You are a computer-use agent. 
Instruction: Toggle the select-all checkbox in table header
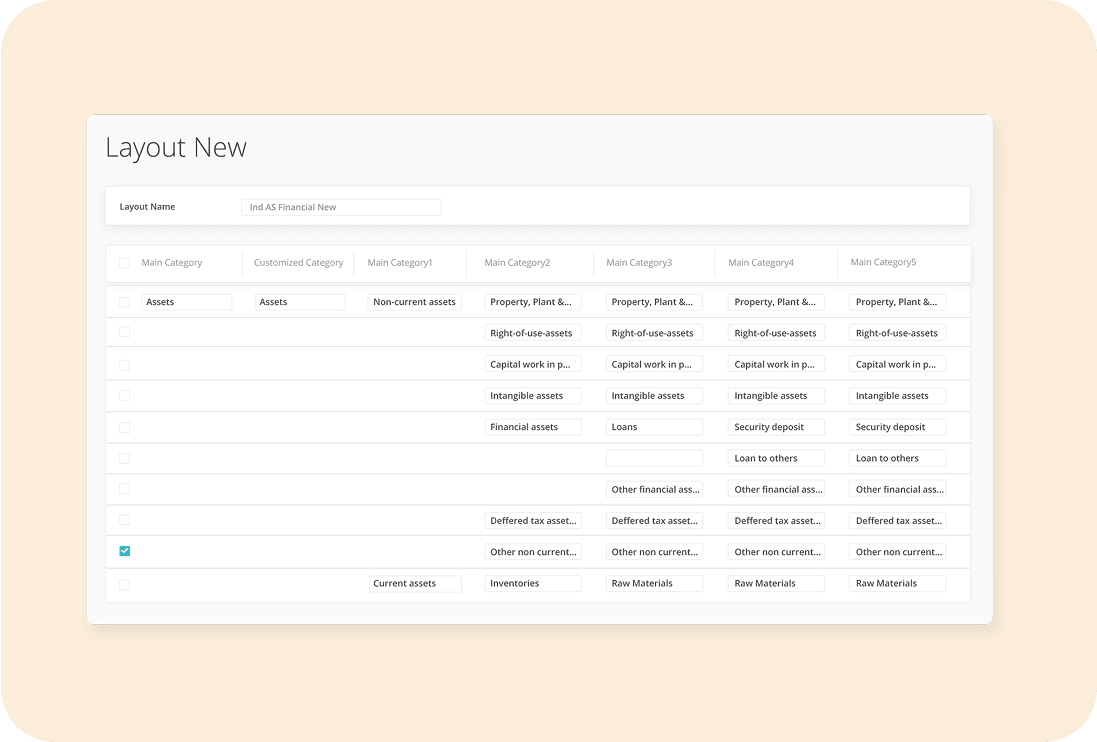click(124, 263)
